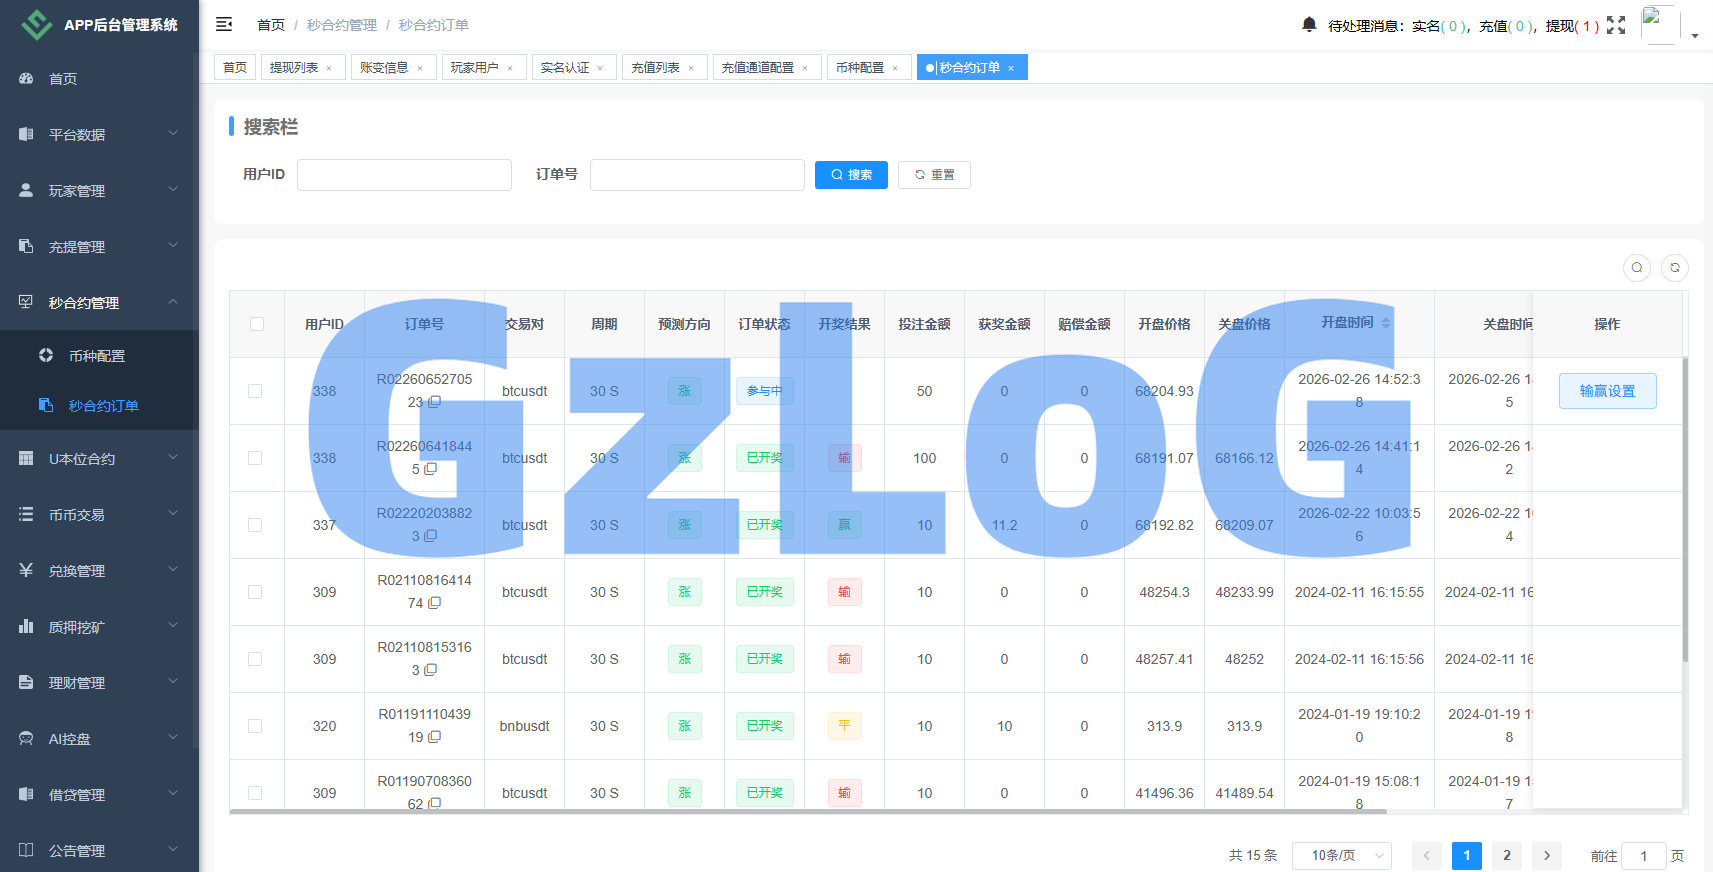This screenshot has width=1713, height=872.
Task: Close the 秒合约订单 tab
Action: 1011,68
